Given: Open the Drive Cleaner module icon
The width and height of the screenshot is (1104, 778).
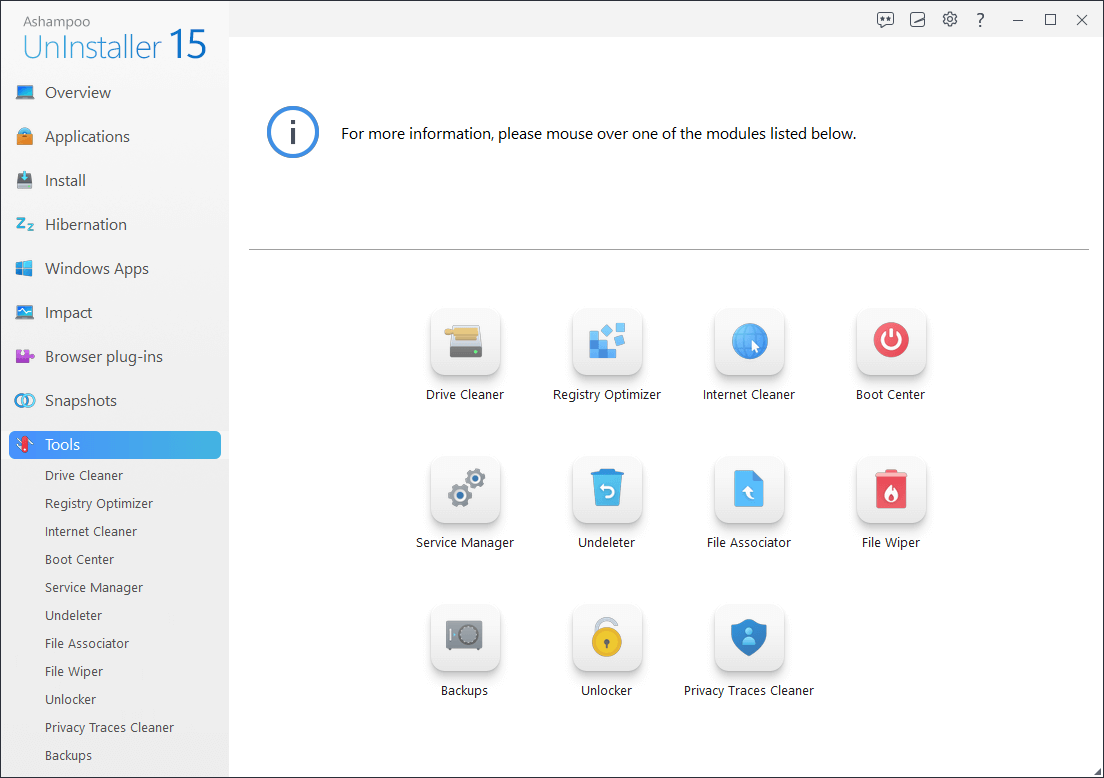Looking at the screenshot, I should coord(465,342).
